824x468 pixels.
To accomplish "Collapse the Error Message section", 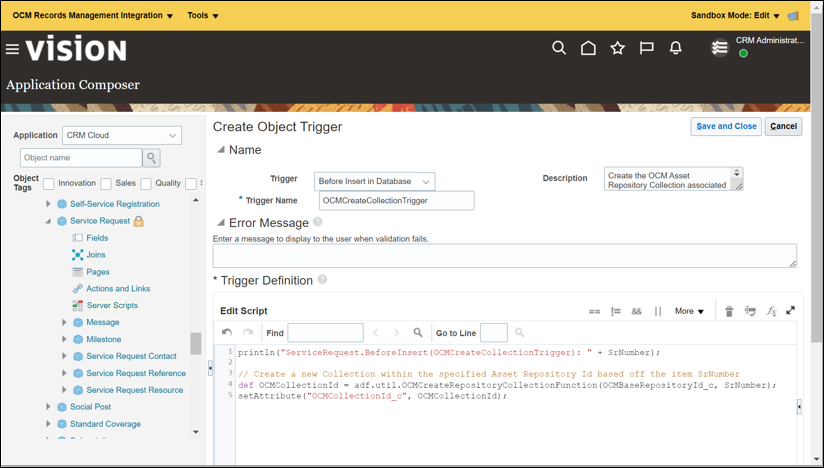I will (221, 223).
